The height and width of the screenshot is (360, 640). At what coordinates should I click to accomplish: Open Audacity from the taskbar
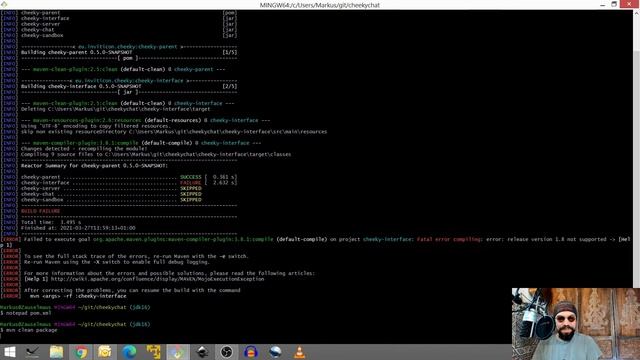pos(251,352)
